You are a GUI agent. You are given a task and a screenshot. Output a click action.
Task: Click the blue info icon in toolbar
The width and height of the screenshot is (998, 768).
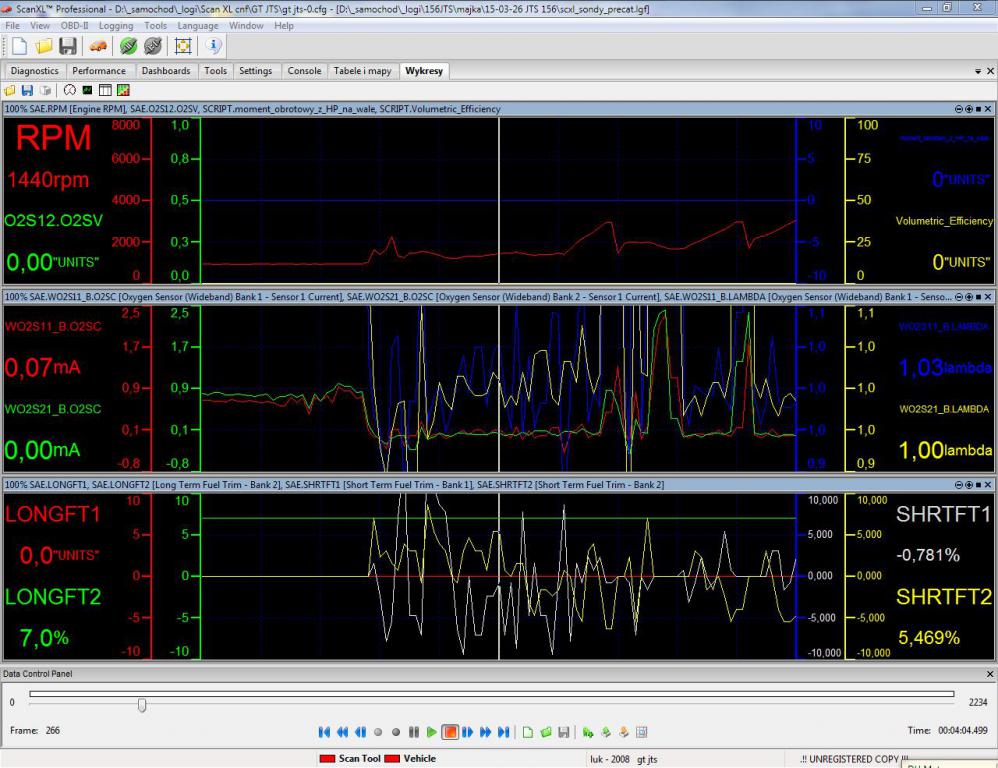(x=214, y=46)
